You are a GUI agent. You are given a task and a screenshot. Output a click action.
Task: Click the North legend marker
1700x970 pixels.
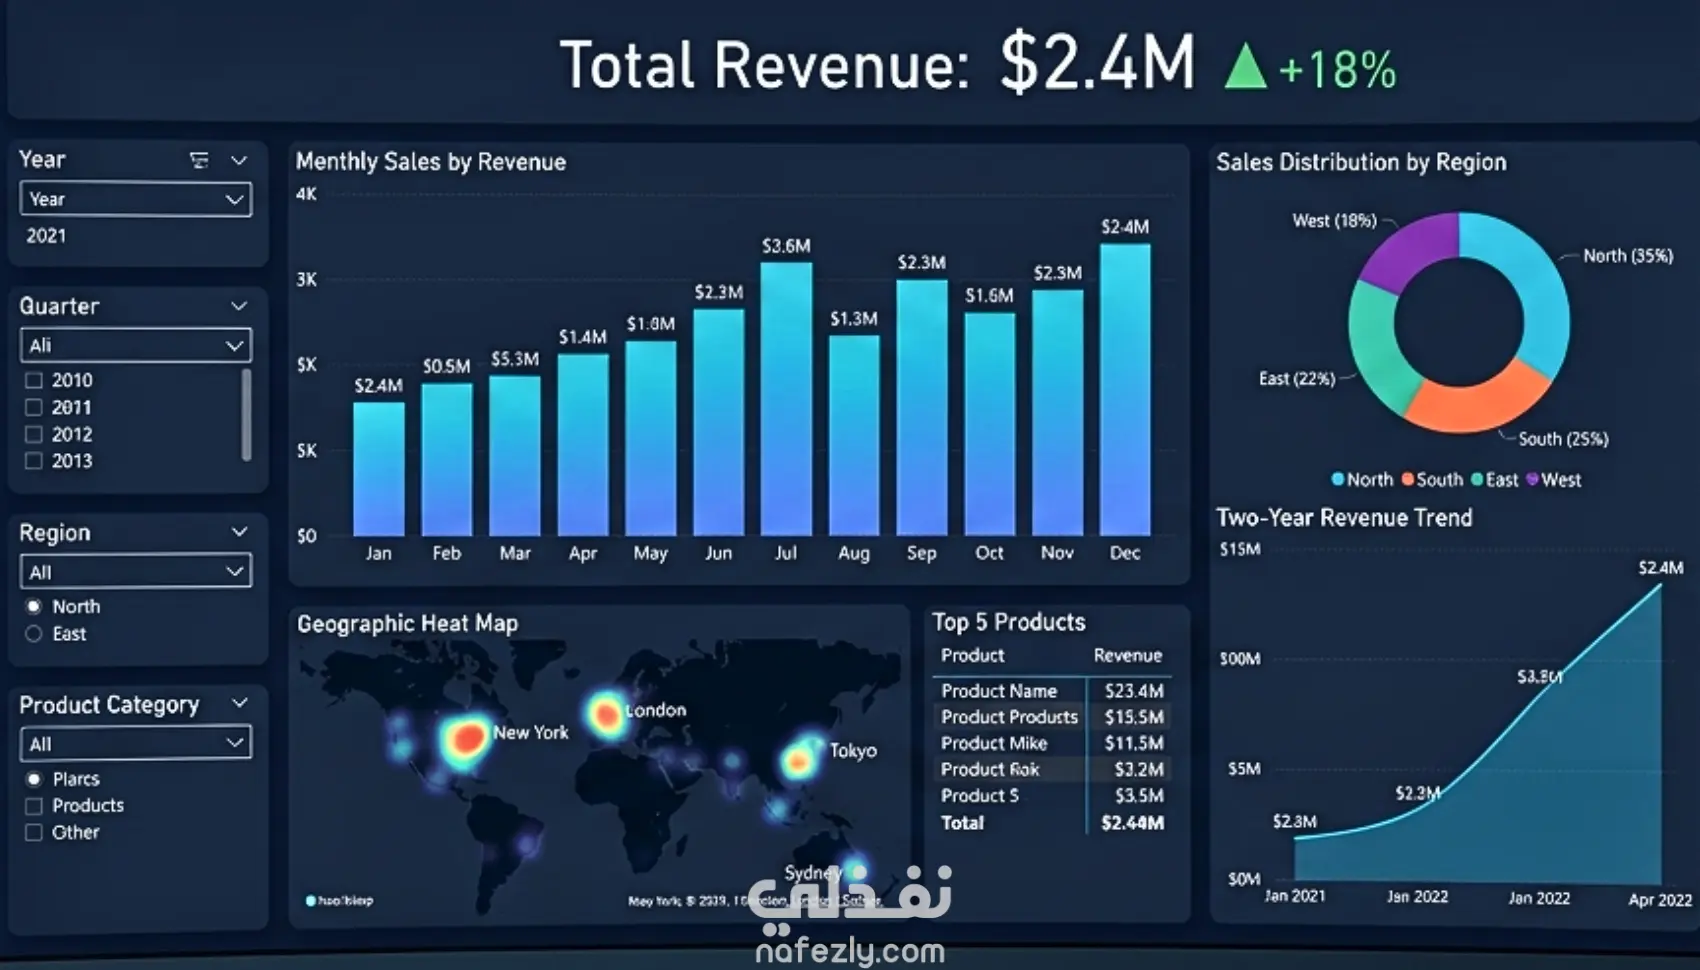1337,479
